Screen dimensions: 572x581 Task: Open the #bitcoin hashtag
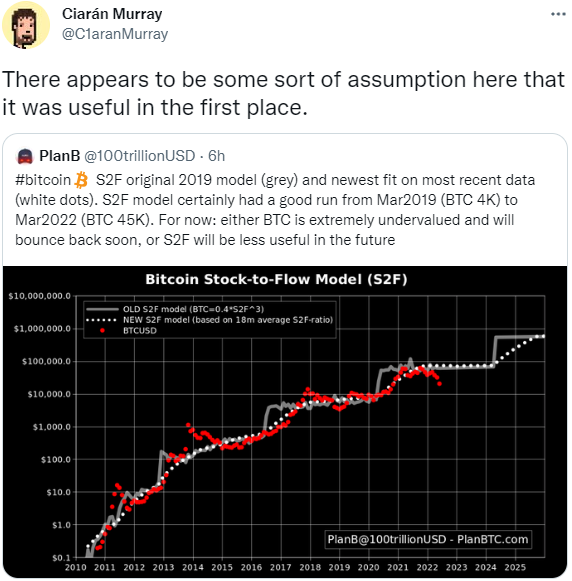click(43, 180)
